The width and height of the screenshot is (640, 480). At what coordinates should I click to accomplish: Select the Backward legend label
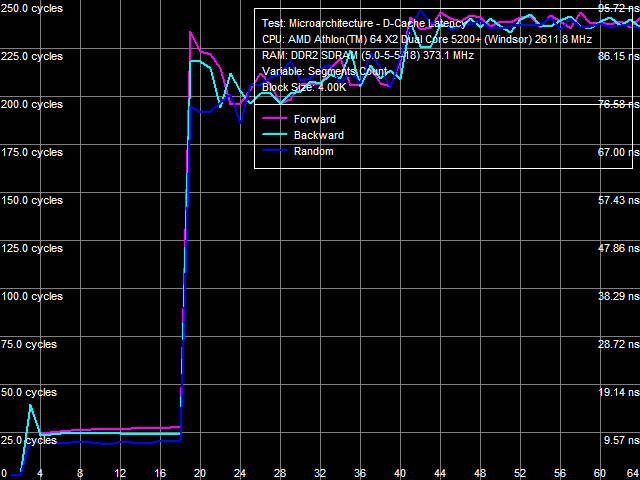pos(318,135)
